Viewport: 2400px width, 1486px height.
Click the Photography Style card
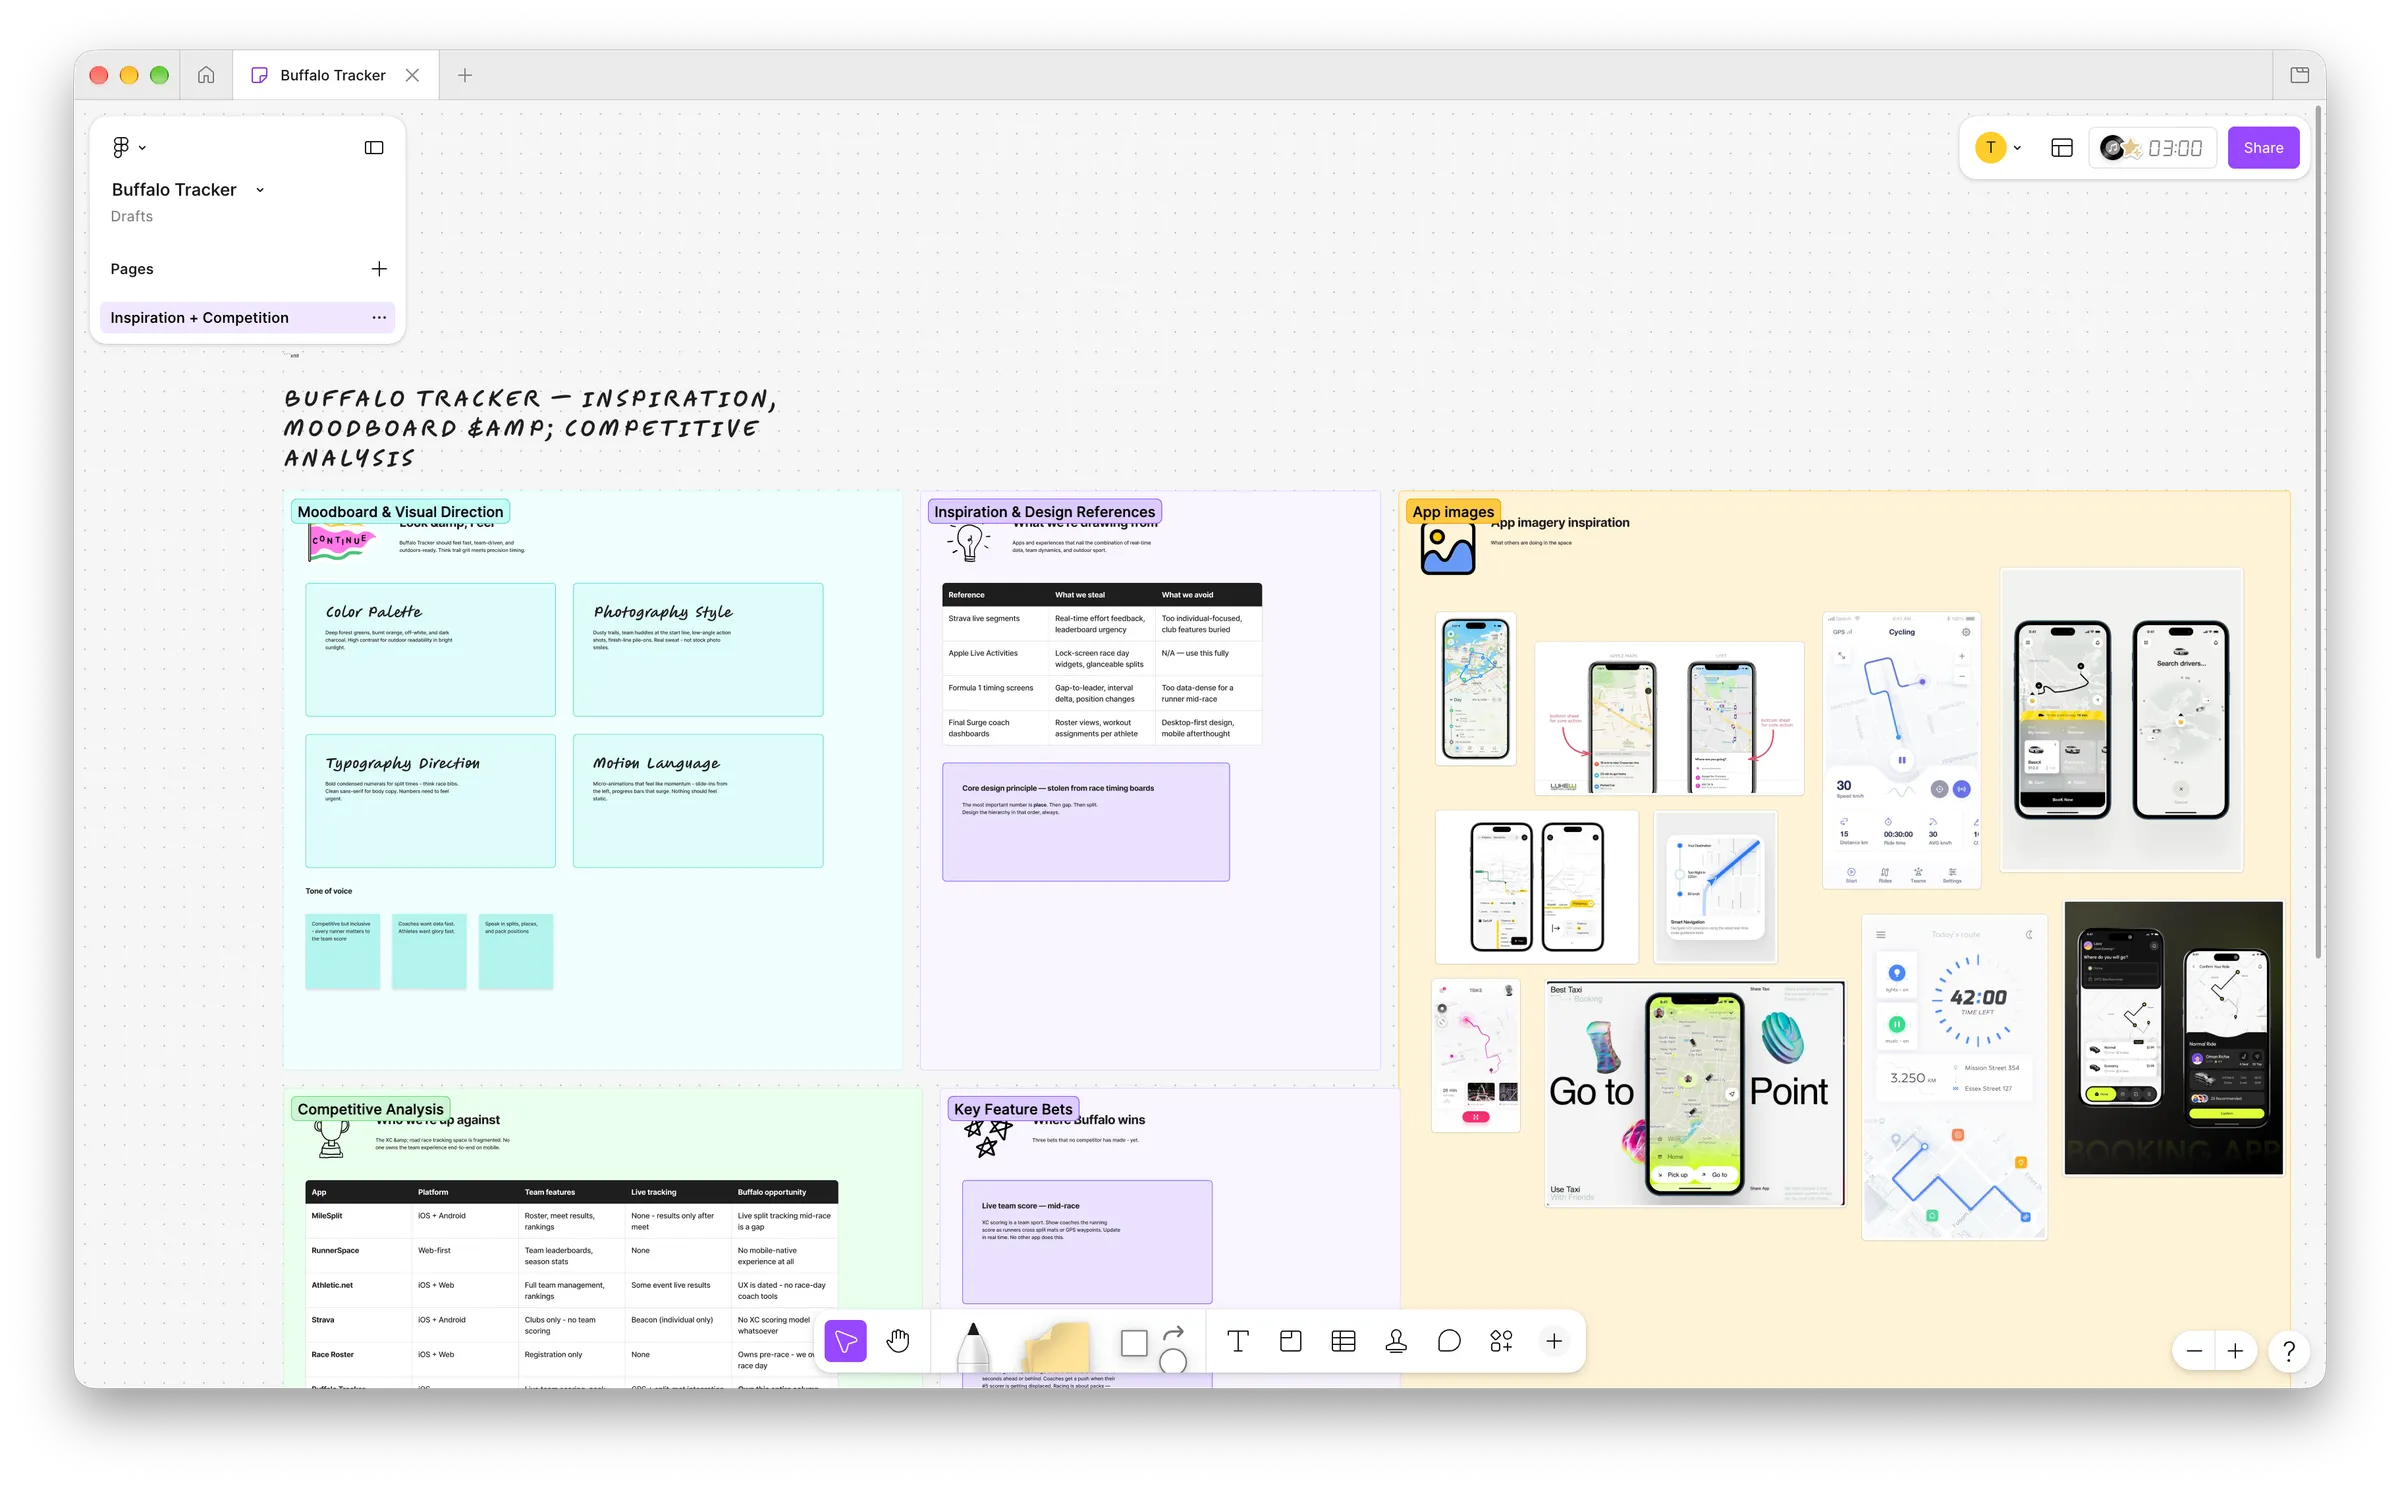tap(698, 650)
